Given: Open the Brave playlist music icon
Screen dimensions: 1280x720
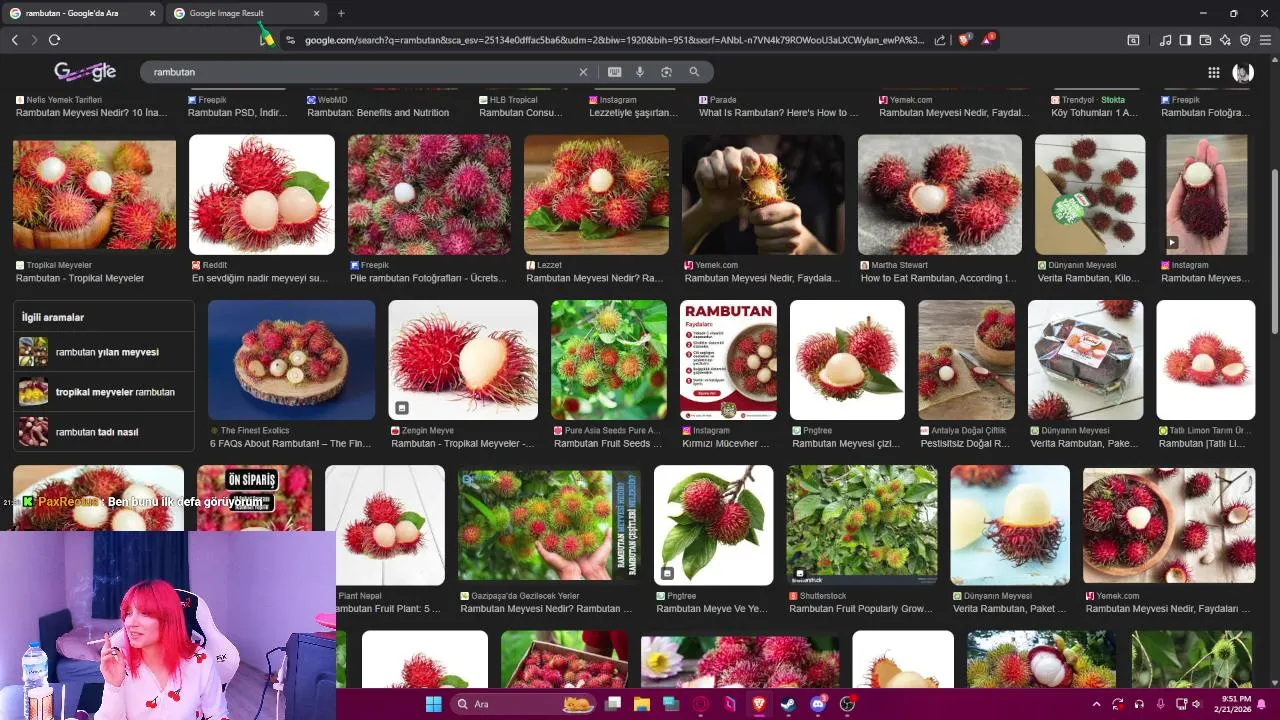Looking at the screenshot, I should pos(1165,40).
